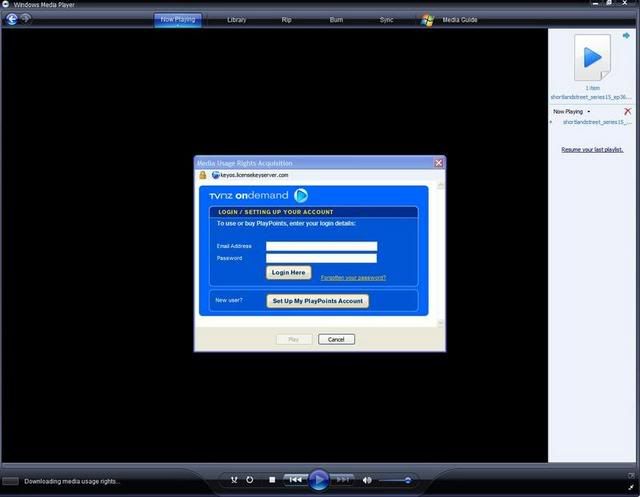Click the Windows Media Player title bar icon
Screen dimensions: 640x497
coord(6,4)
